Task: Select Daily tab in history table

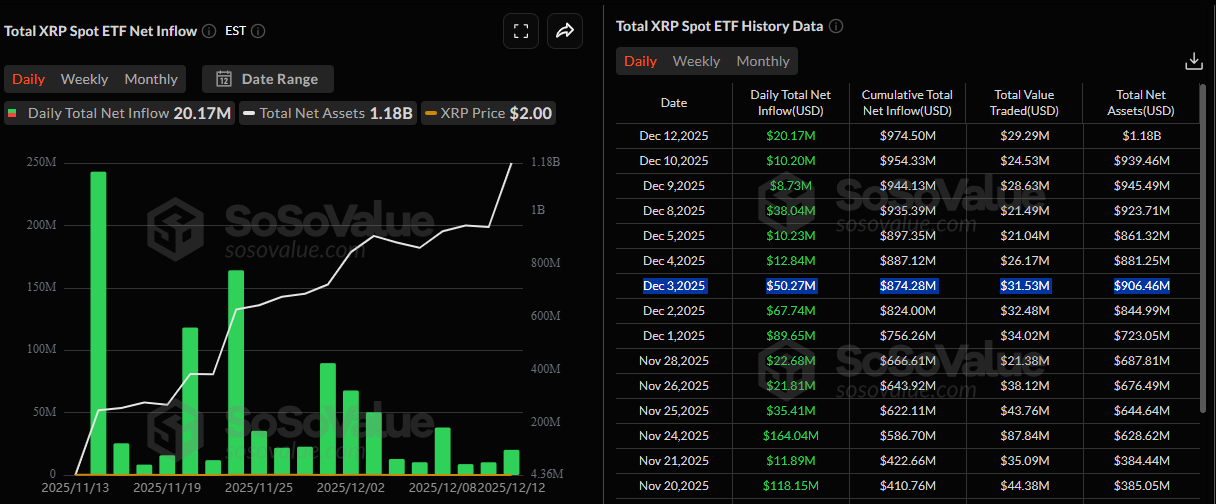Action: (640, 61)
